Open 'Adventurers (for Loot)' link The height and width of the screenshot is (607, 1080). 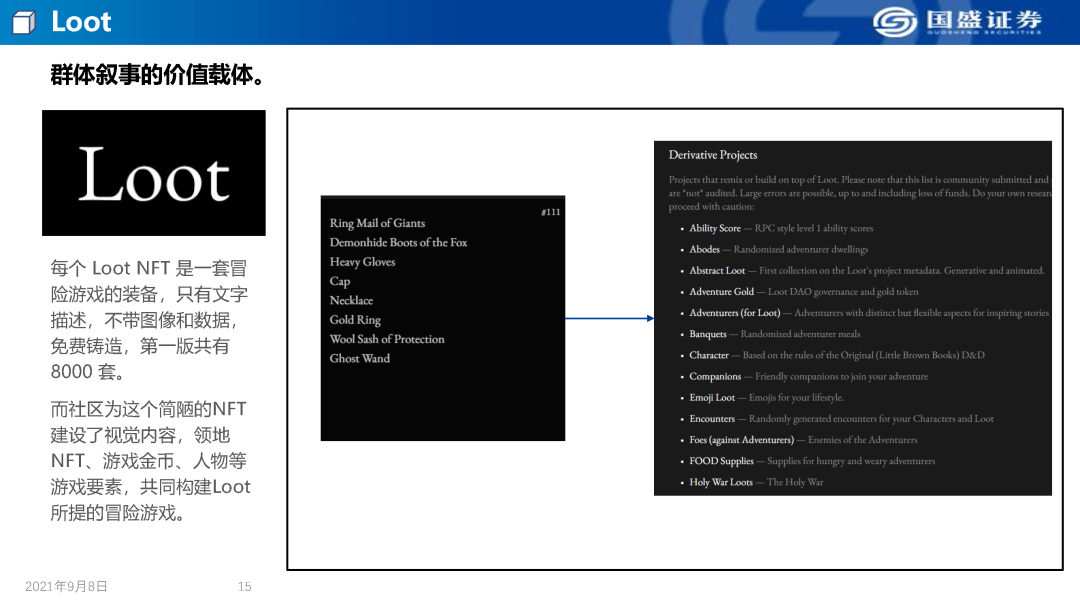[x=735, y=313]
